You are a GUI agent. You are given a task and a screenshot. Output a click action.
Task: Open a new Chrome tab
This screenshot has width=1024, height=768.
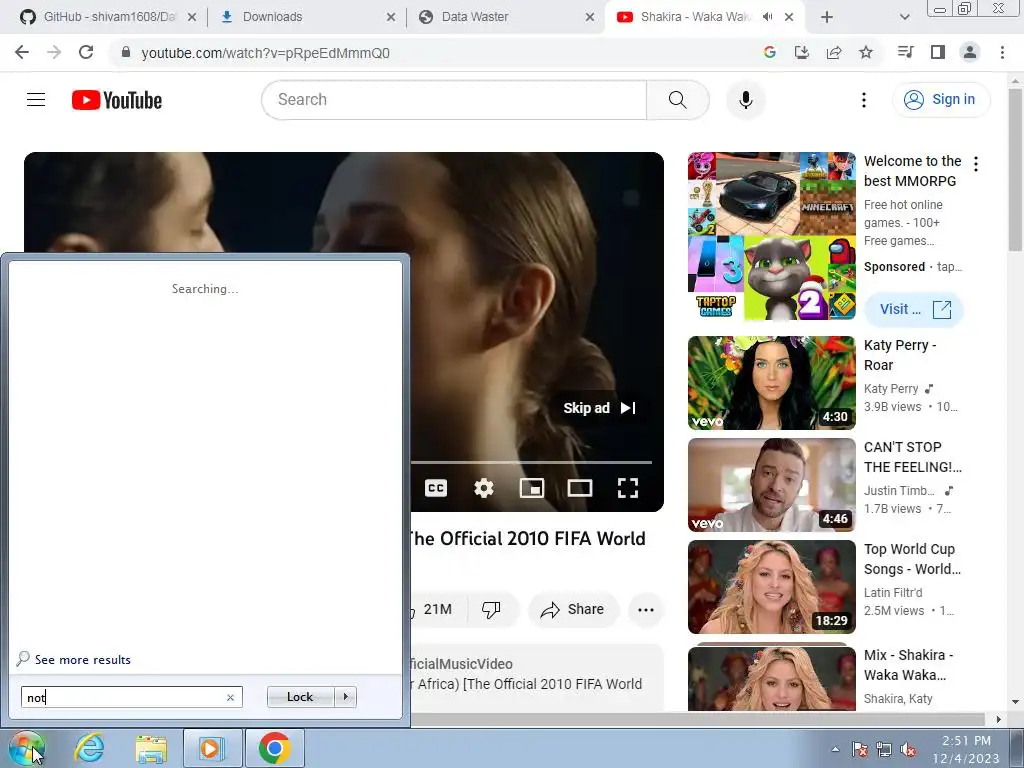pos(827,17)
